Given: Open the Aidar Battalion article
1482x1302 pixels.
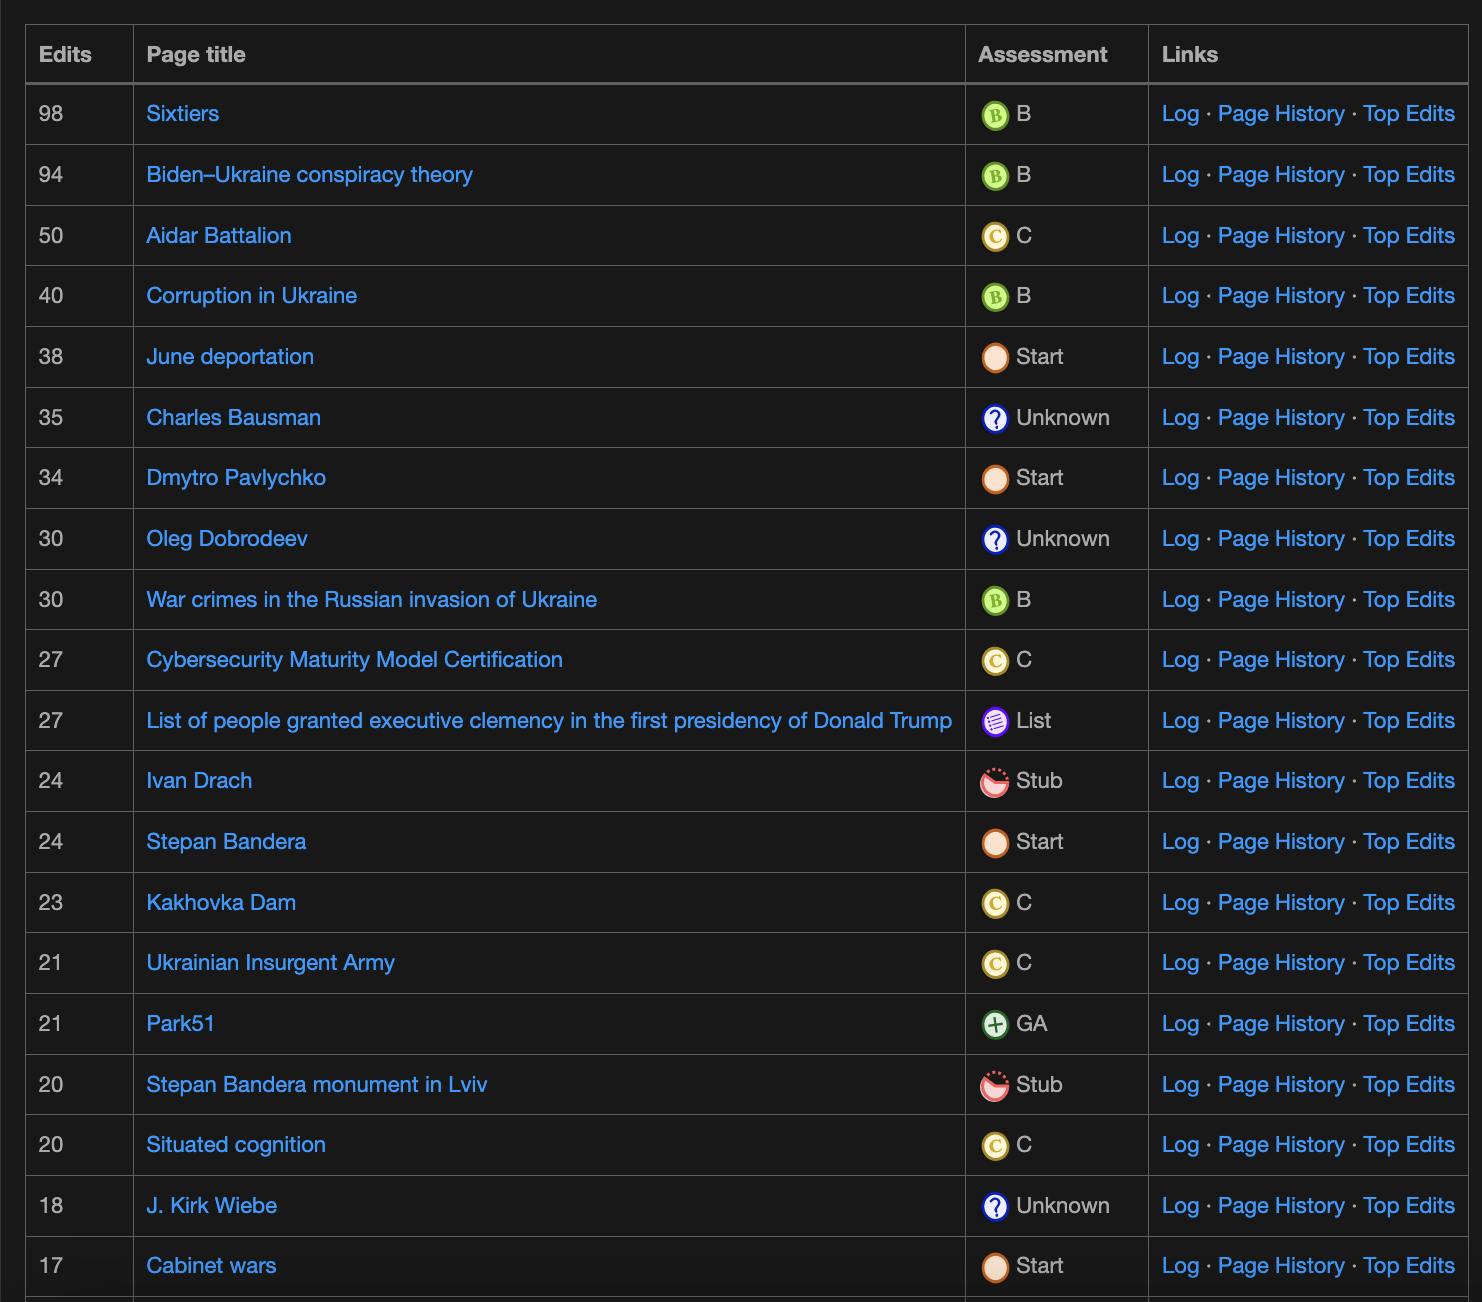Looking at the screenshot, I should coord(219,236).
